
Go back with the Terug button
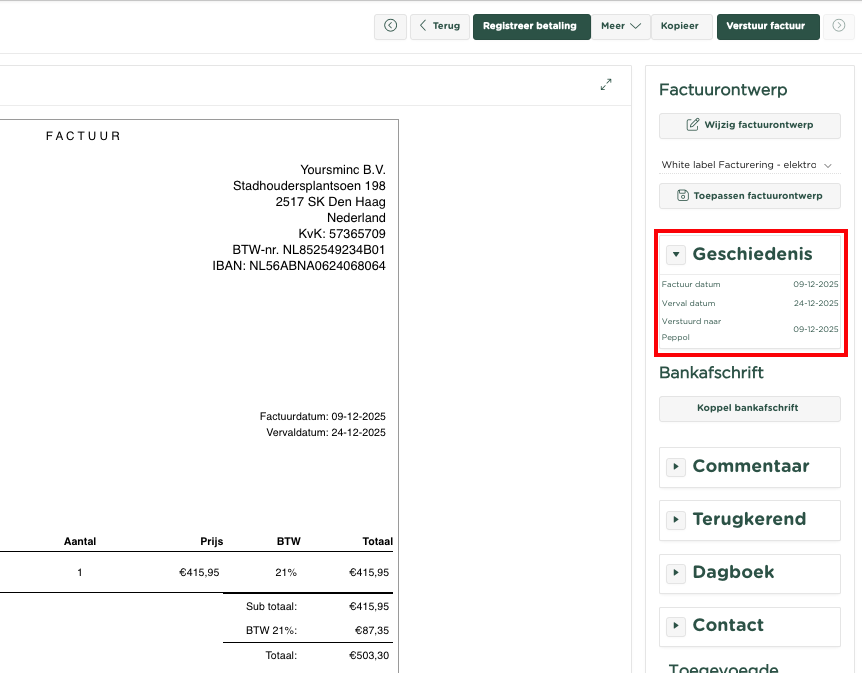click(x=440, y=26)
